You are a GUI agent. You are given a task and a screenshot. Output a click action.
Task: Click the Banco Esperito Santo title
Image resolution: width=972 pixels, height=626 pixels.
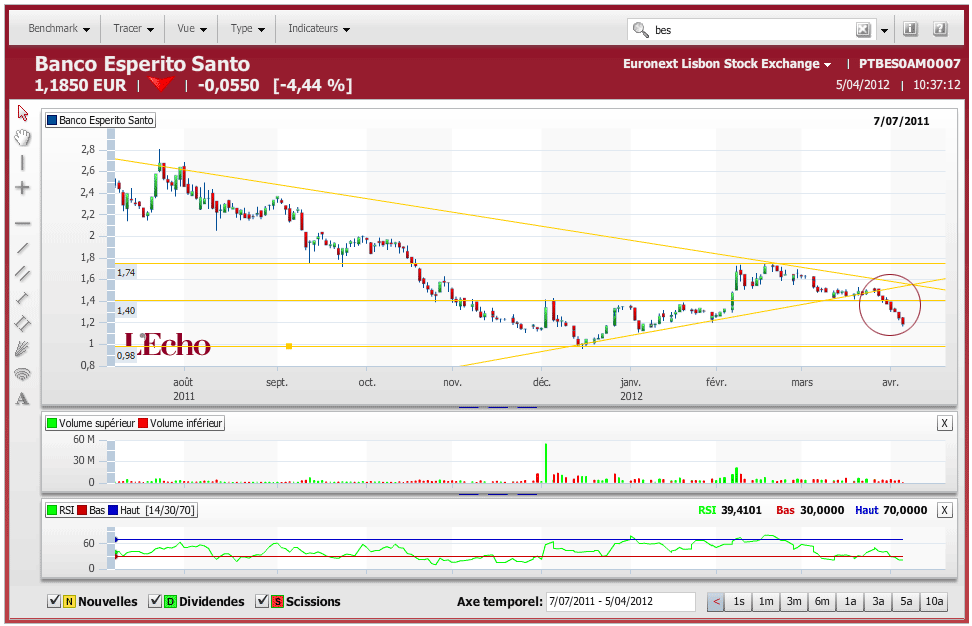point(143,64)
